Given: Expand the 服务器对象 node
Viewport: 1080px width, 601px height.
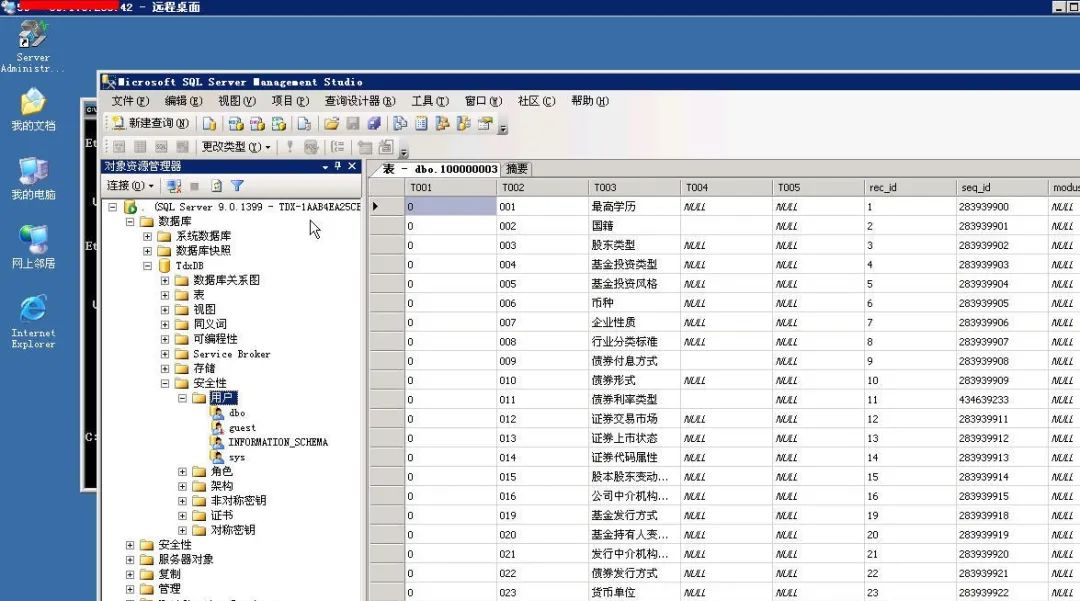Looking at the screenshot, I should (129, 560).
